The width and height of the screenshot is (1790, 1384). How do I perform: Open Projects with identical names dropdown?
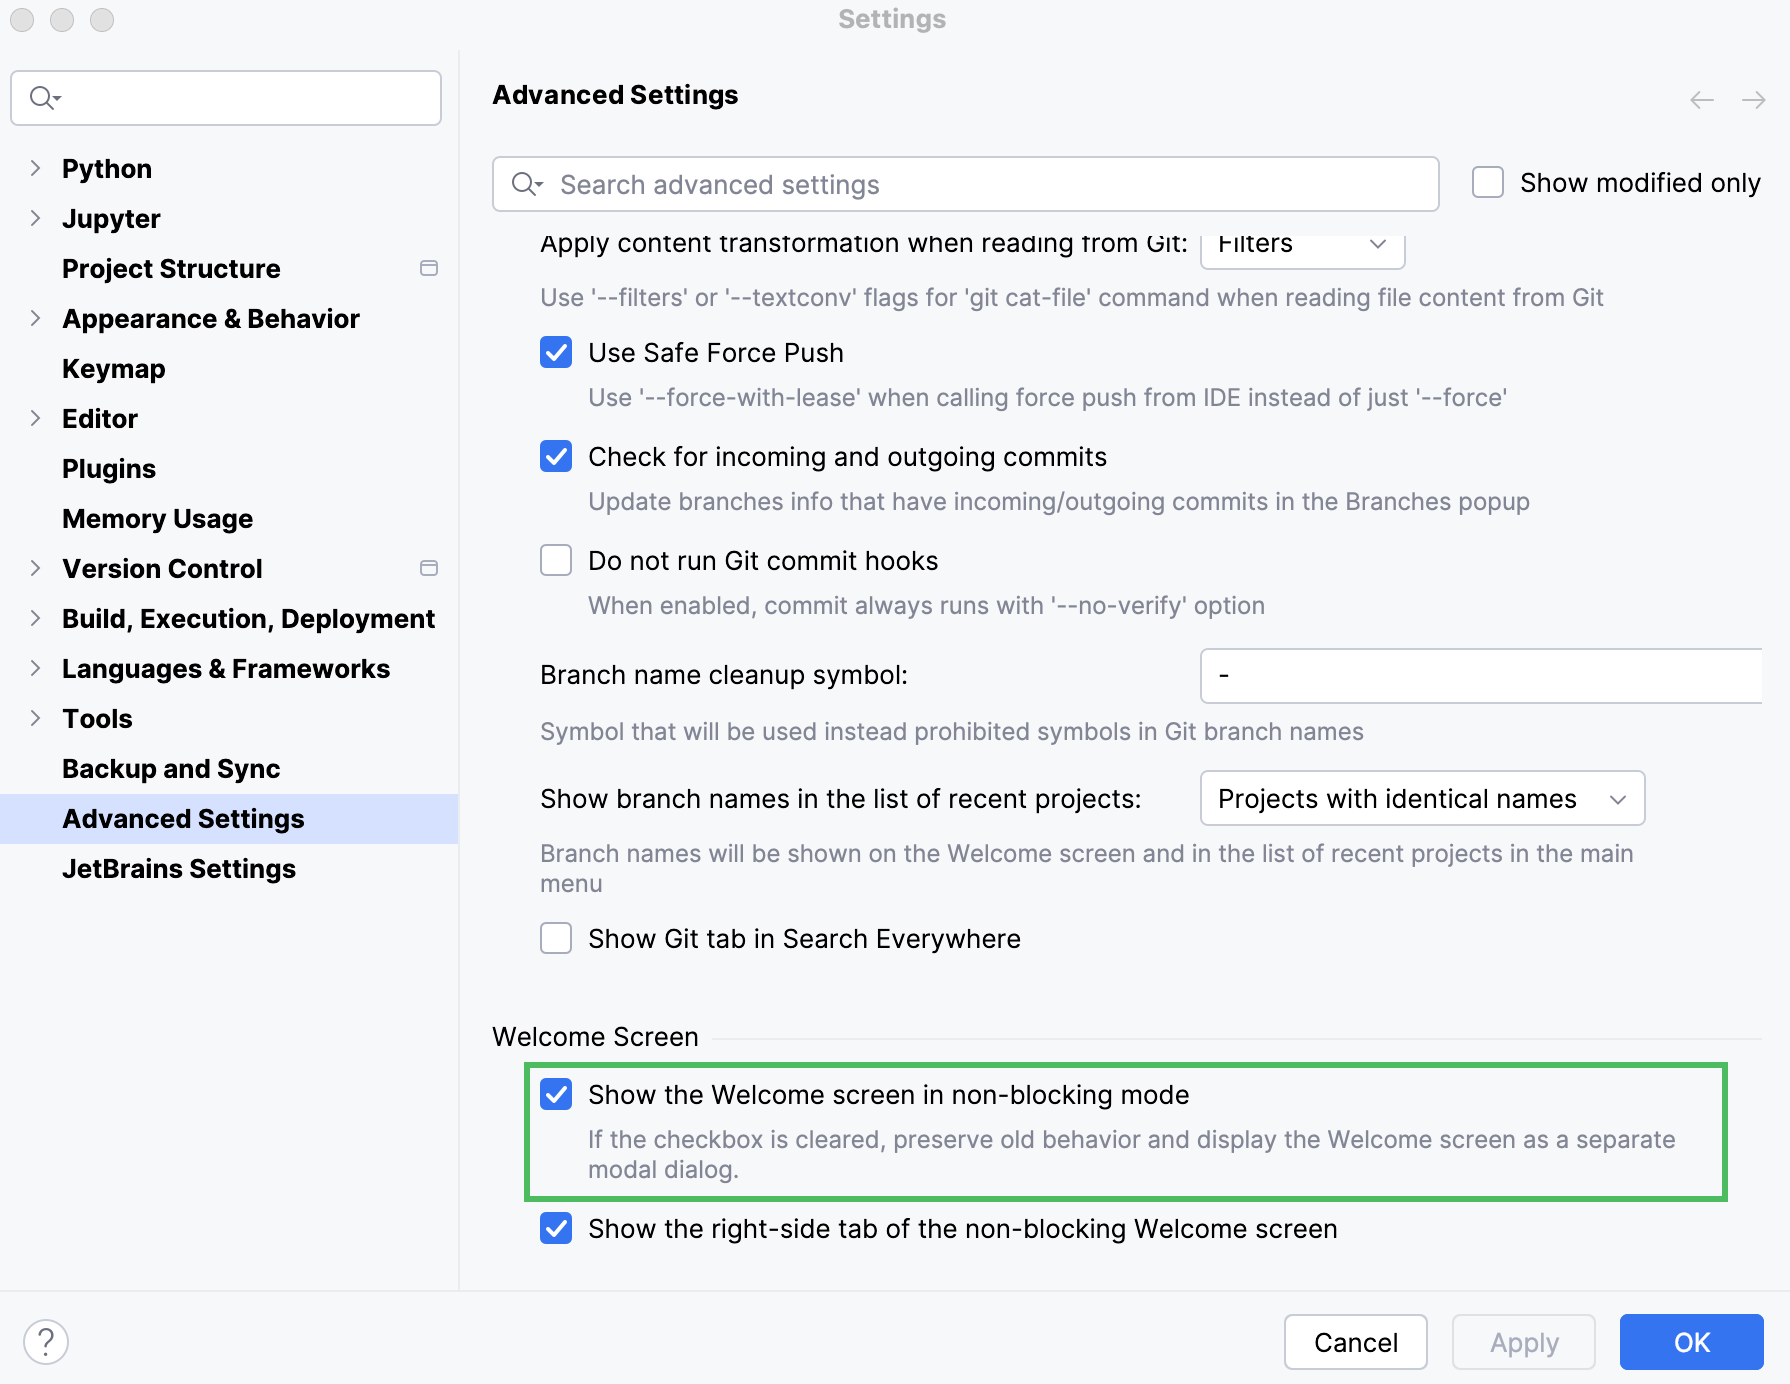[x=1421, y=798]
